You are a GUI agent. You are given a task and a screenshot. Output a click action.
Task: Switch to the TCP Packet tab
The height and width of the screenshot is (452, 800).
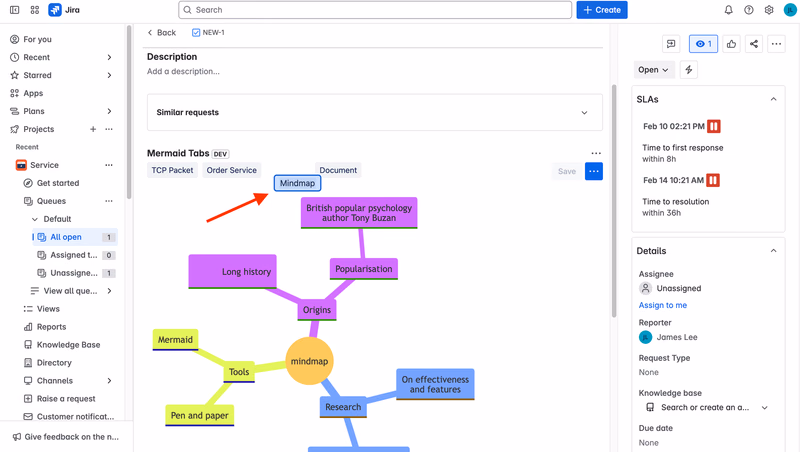point(172,170)
